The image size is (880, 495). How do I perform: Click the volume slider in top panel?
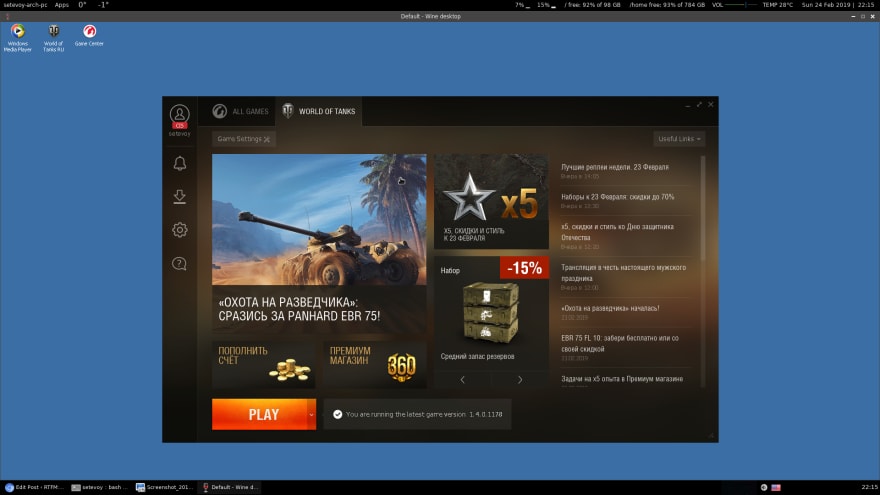tap(742, 4)
